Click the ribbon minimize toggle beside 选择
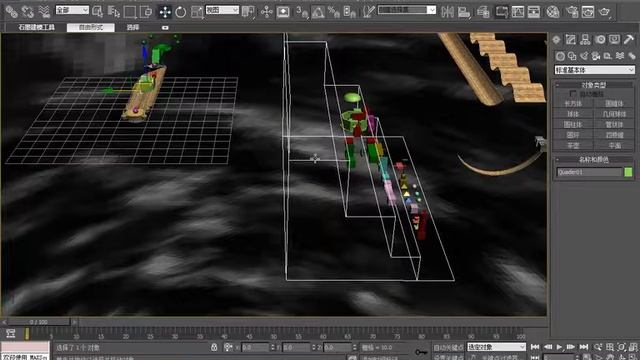Viewport: 640px width, 360px height. 165,28
